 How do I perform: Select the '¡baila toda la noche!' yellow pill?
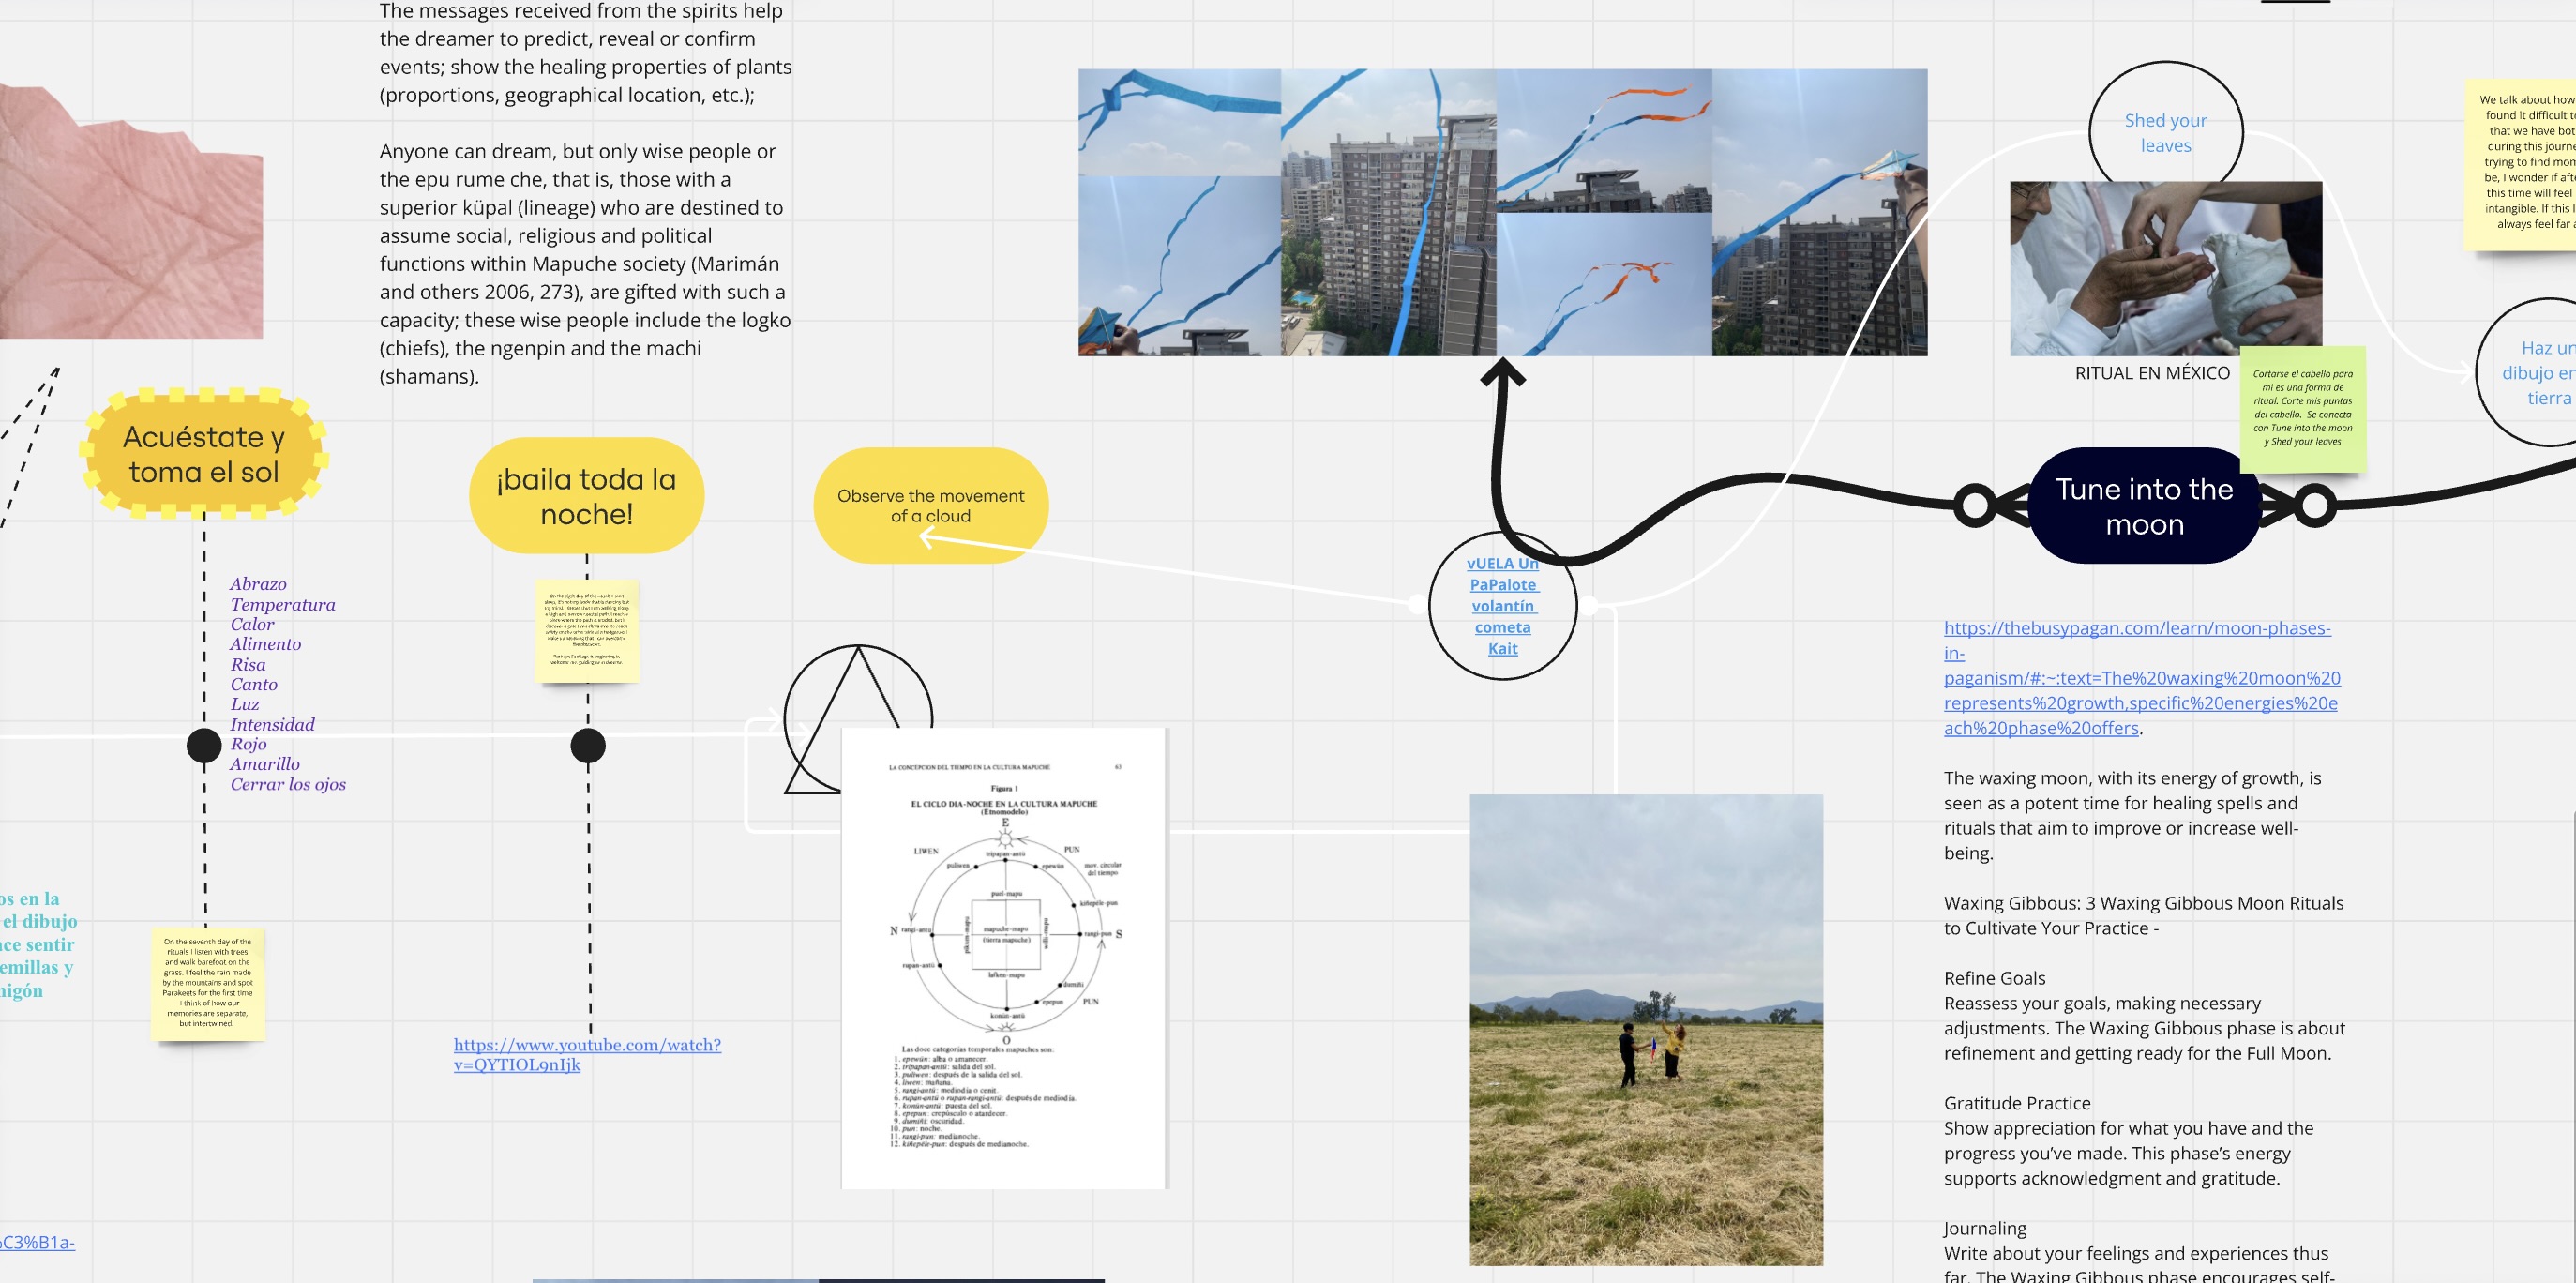point(586,496)
